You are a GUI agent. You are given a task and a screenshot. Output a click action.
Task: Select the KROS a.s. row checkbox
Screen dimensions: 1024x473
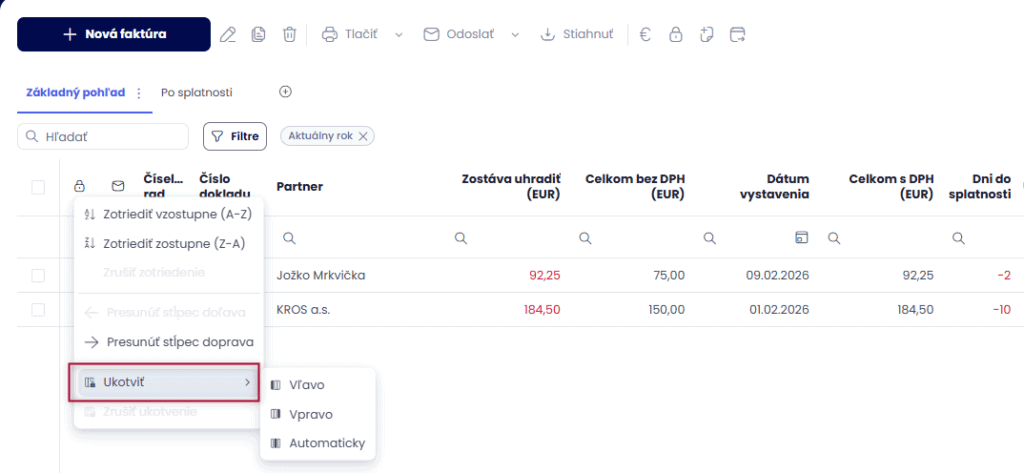(x=38, y=310)
